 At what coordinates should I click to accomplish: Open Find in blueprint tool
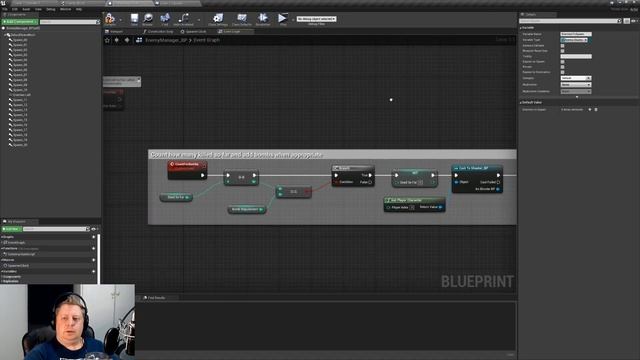click(165, 19)
